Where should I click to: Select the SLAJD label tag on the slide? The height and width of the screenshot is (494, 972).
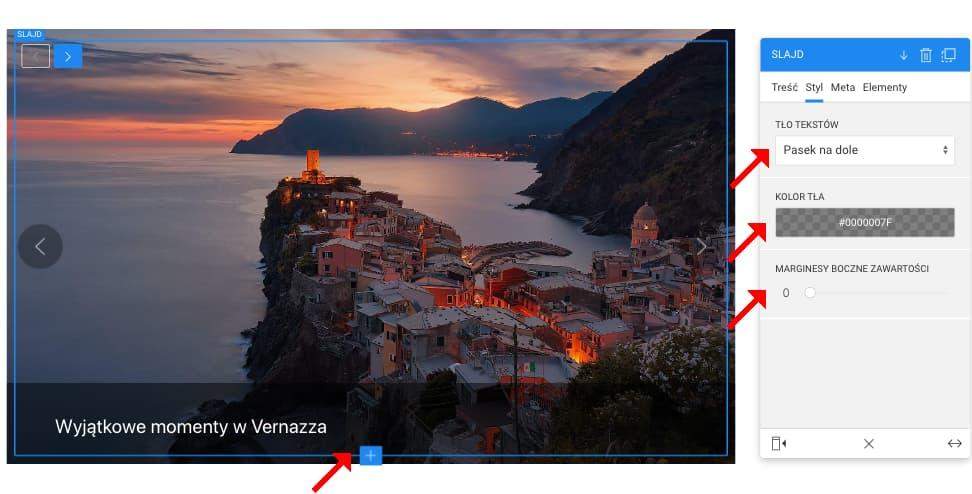[29, 35]
